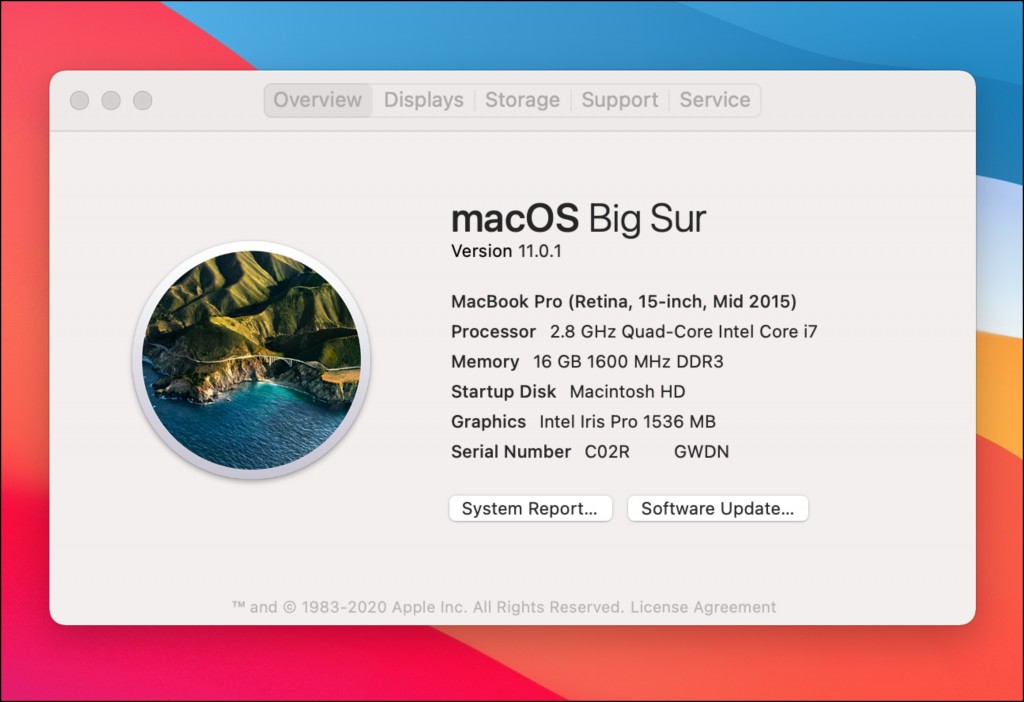Screen dimensions: 1024x702
Task: Switch to the Support tab
Action: click(x=620, y=100)
